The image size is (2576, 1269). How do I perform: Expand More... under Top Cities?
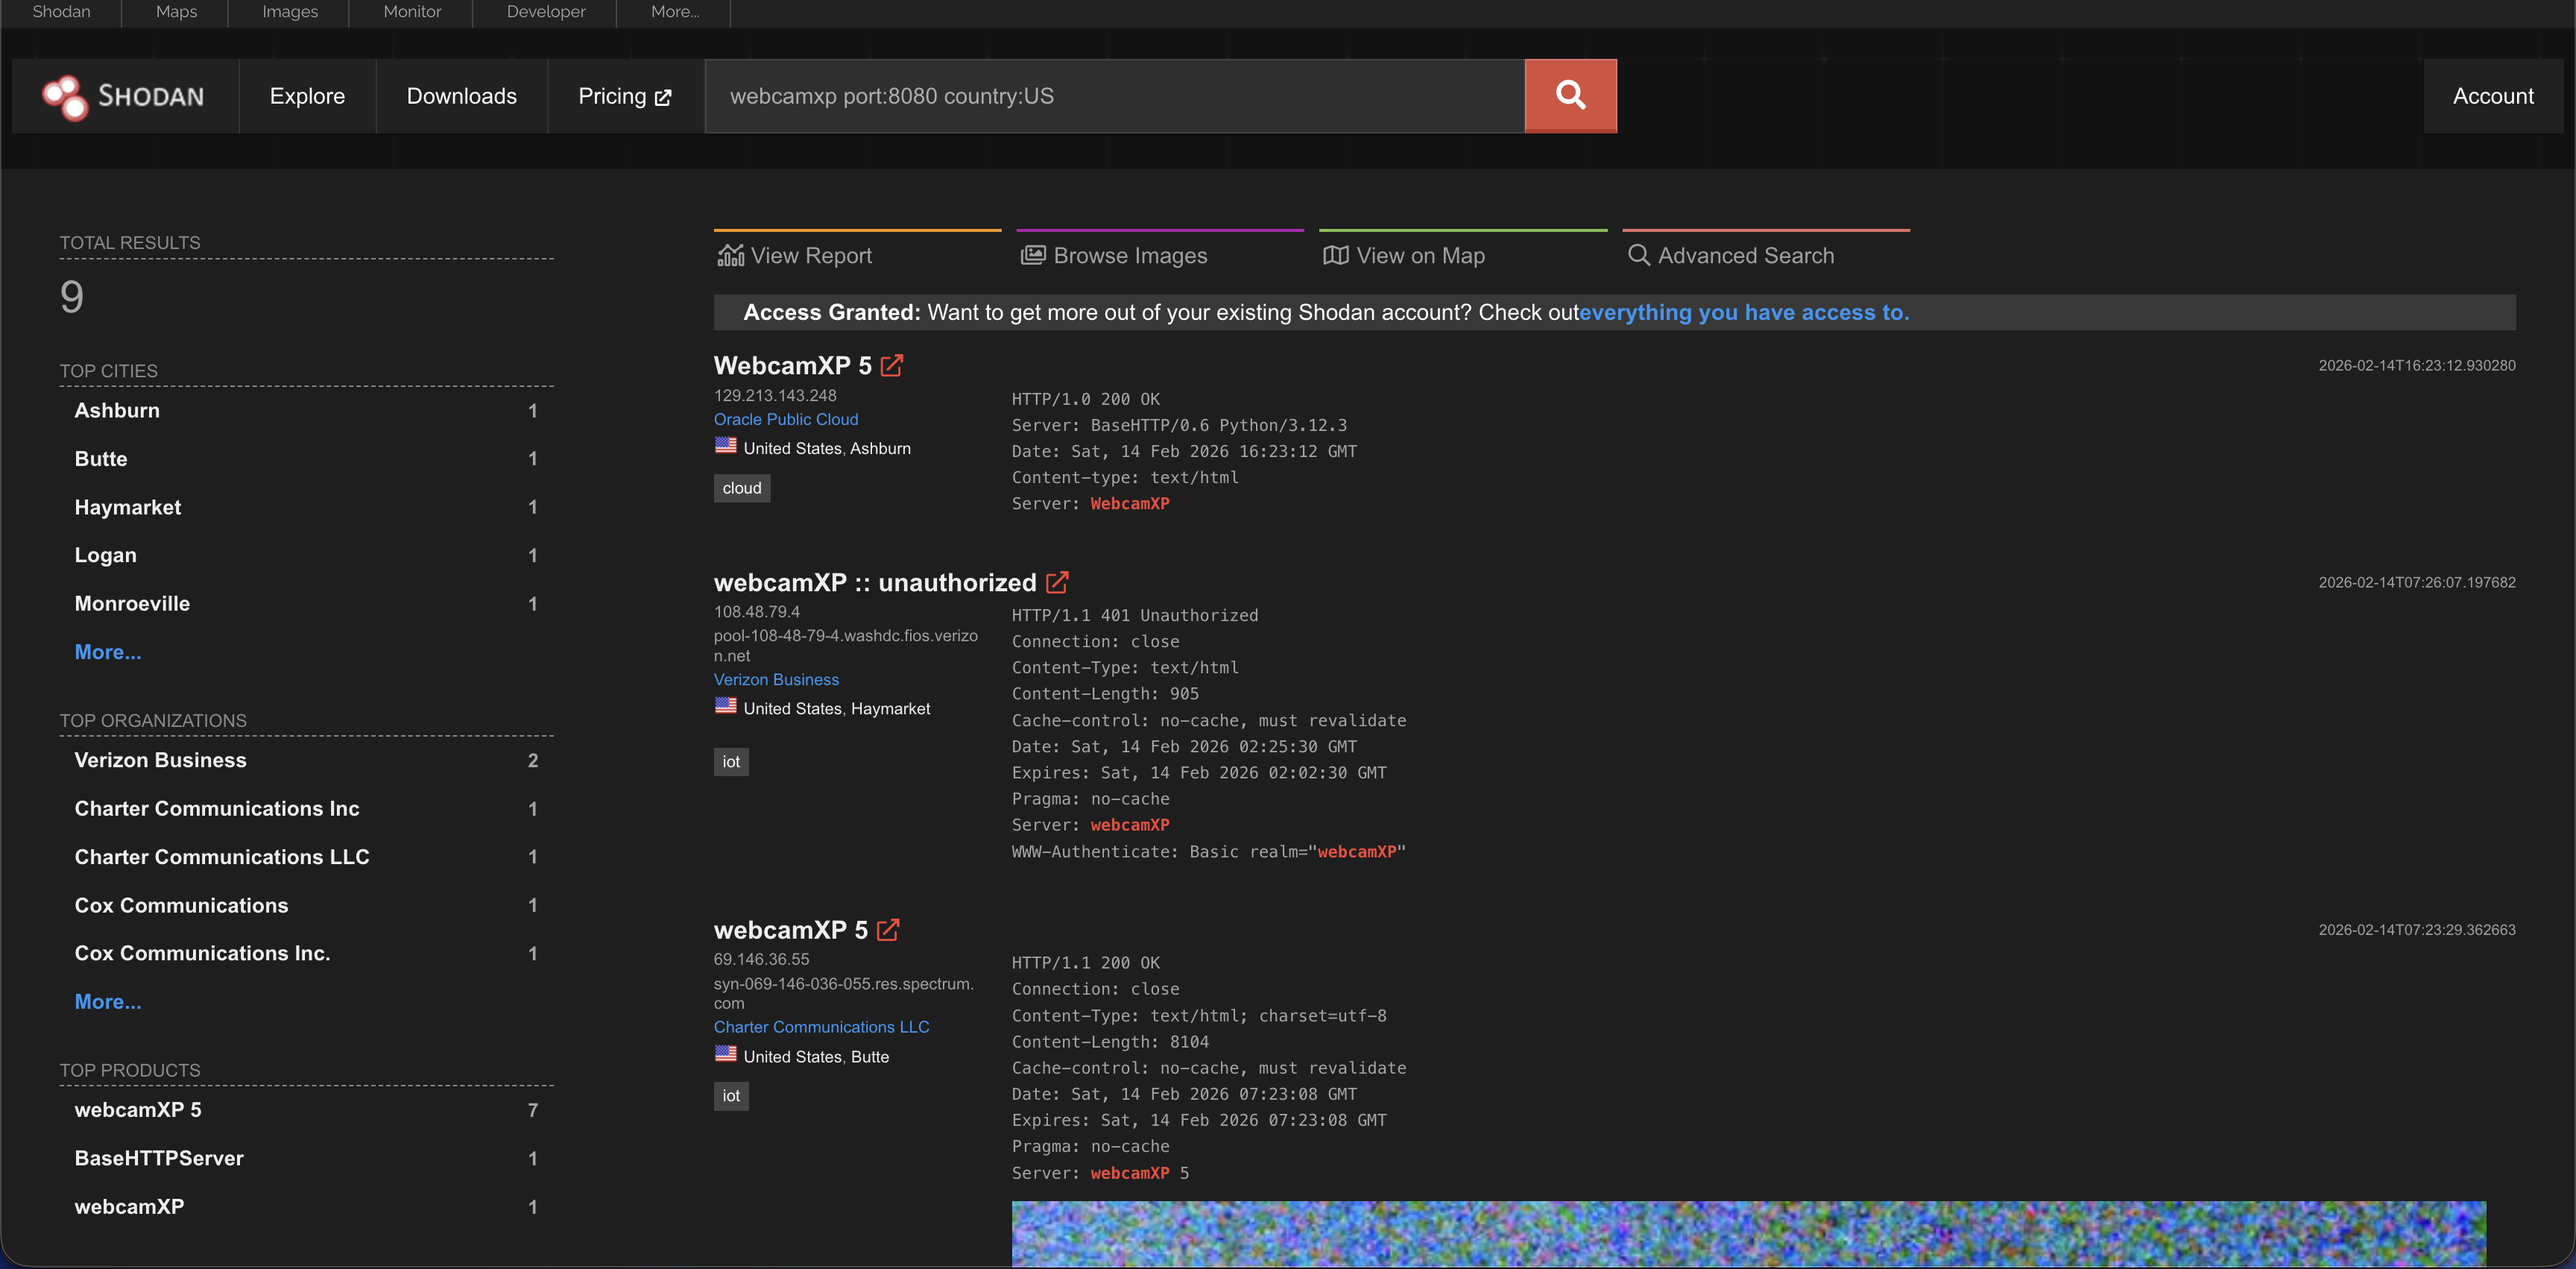108,652
